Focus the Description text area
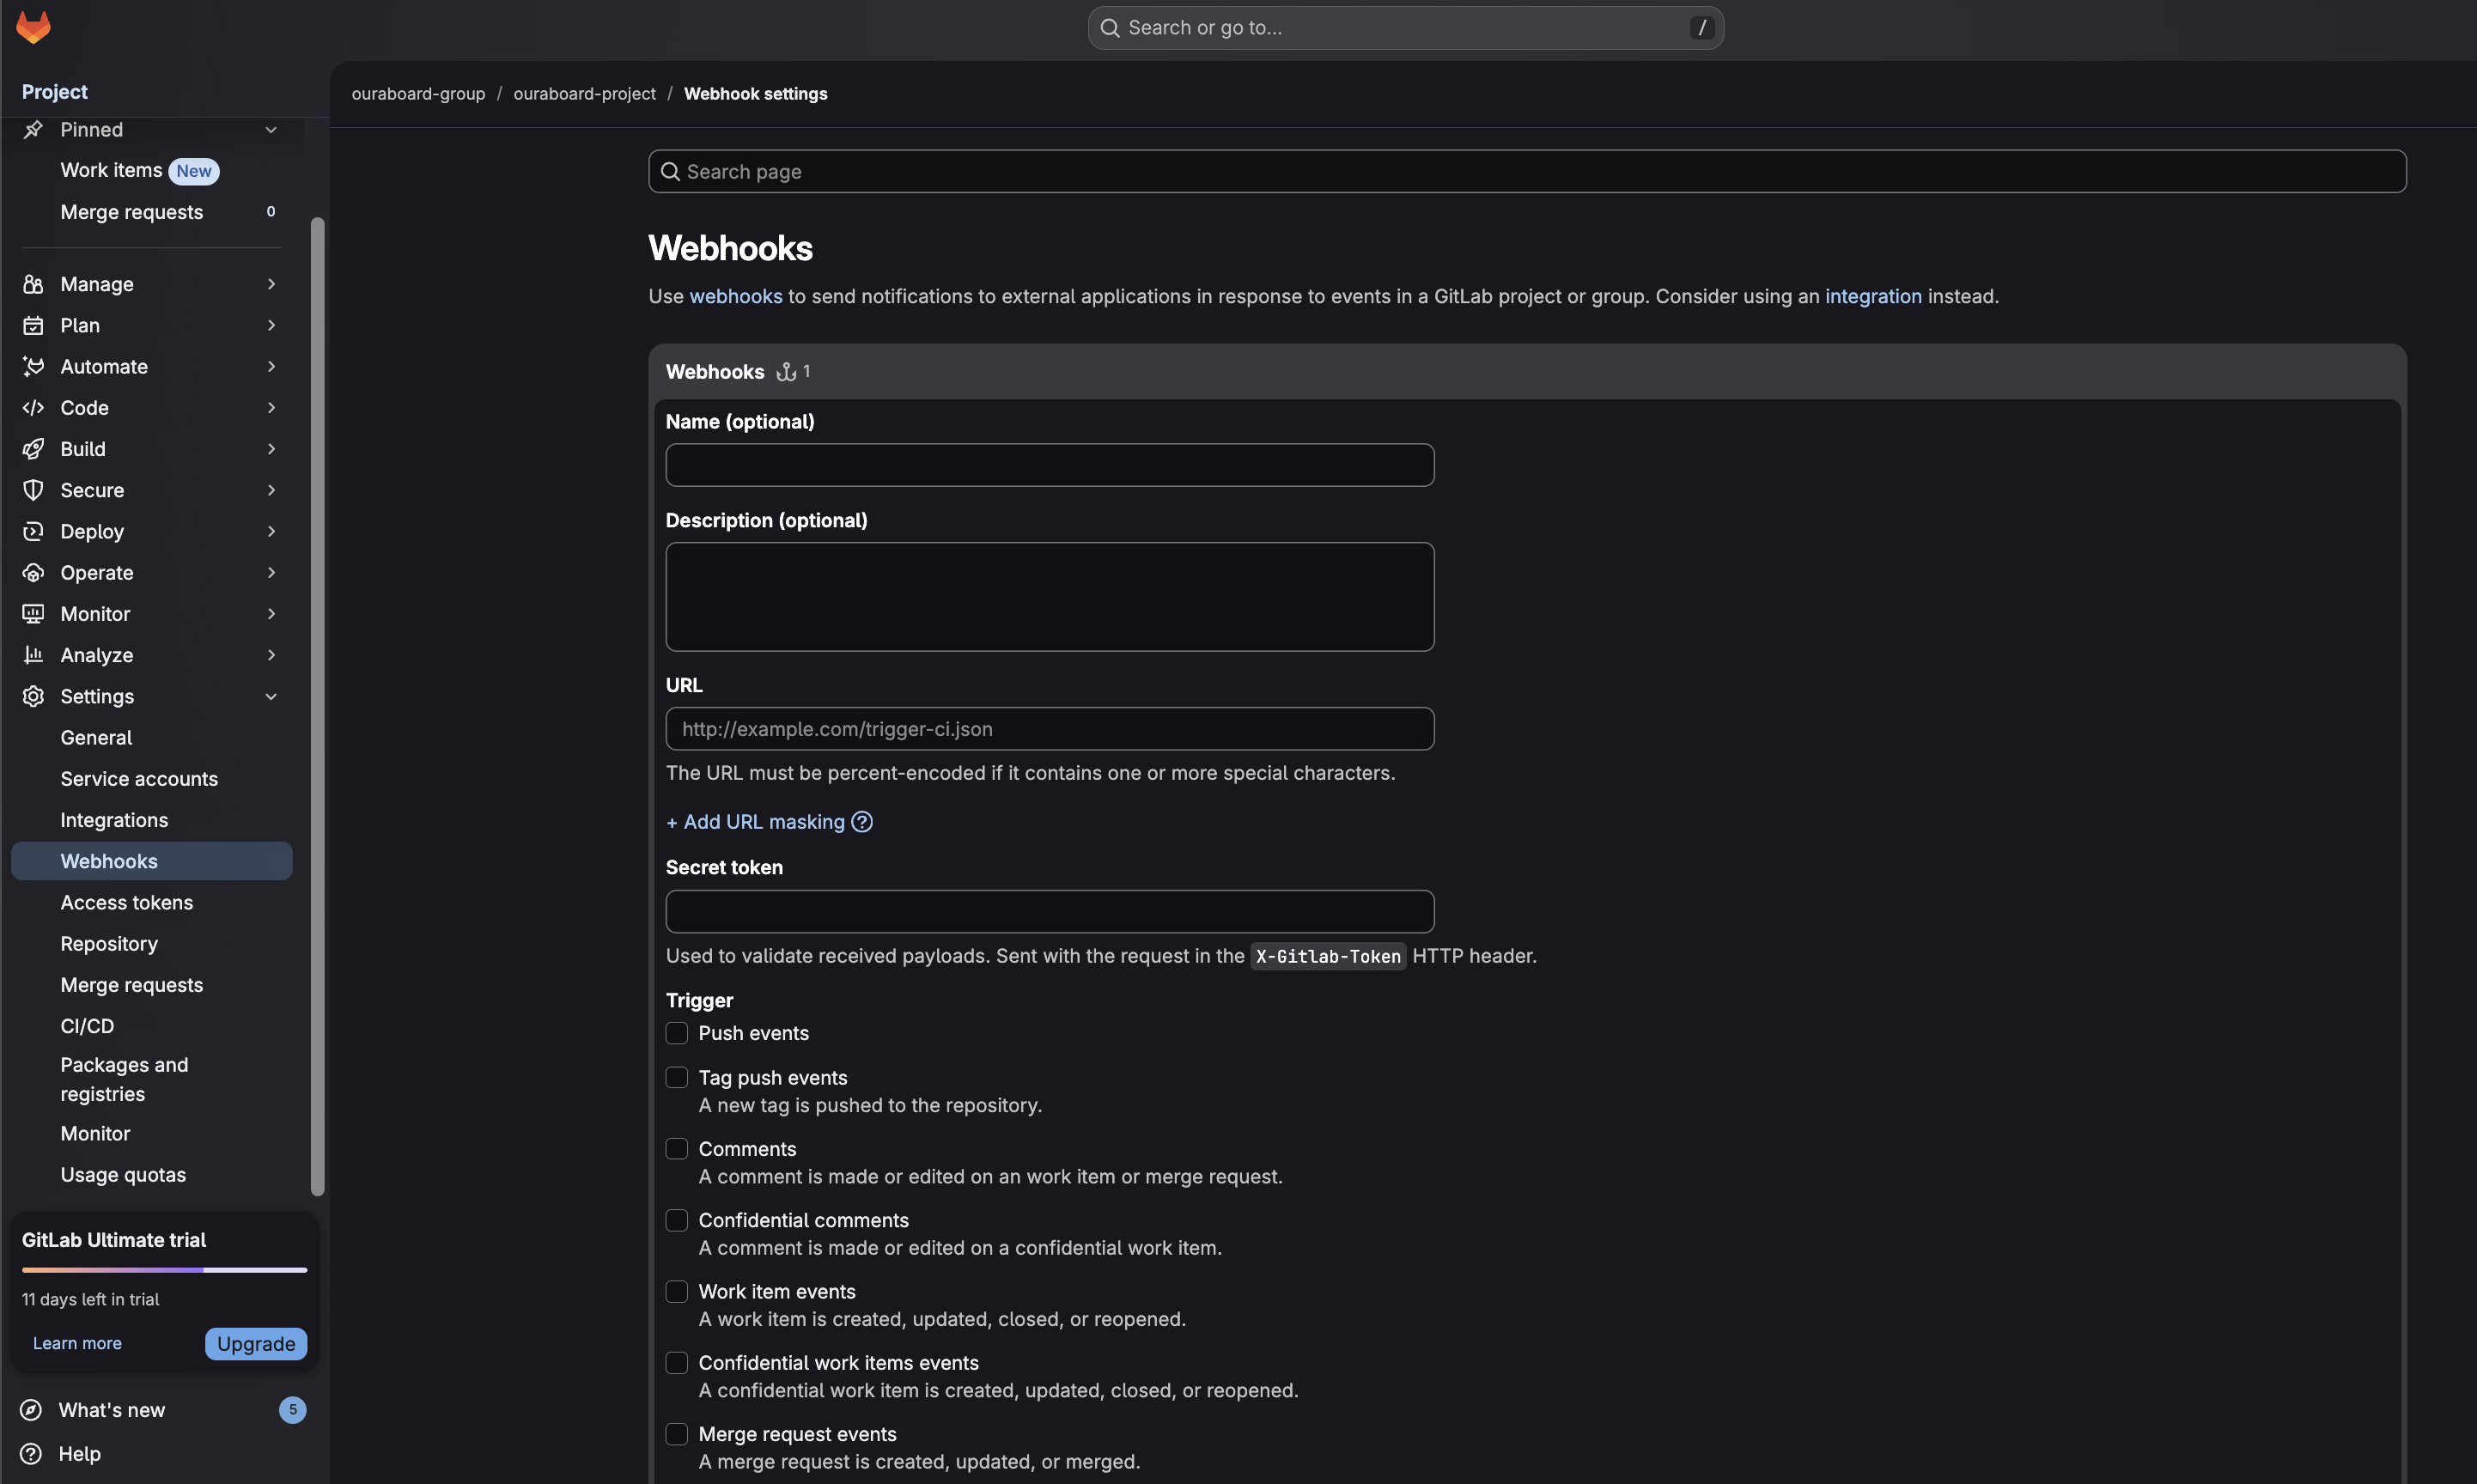 (x=1050, y=597)
